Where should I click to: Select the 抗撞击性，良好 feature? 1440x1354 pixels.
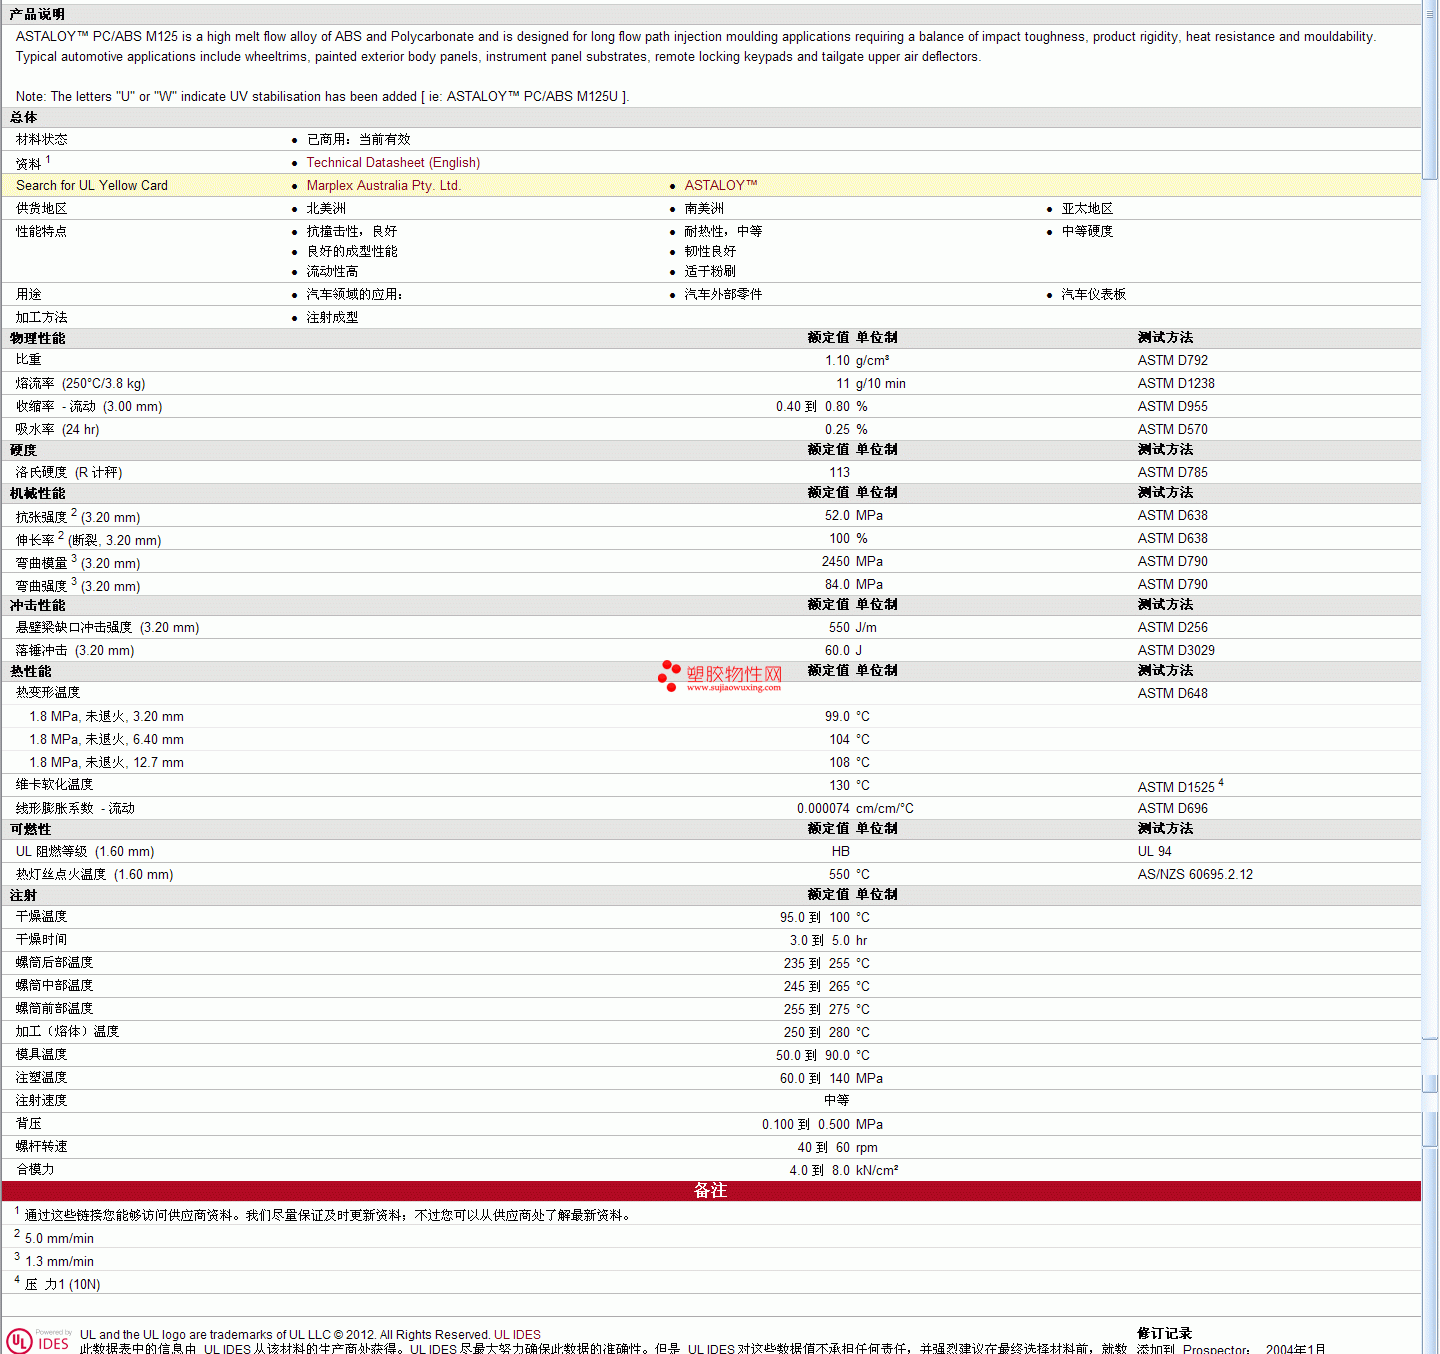click(351, 231)
